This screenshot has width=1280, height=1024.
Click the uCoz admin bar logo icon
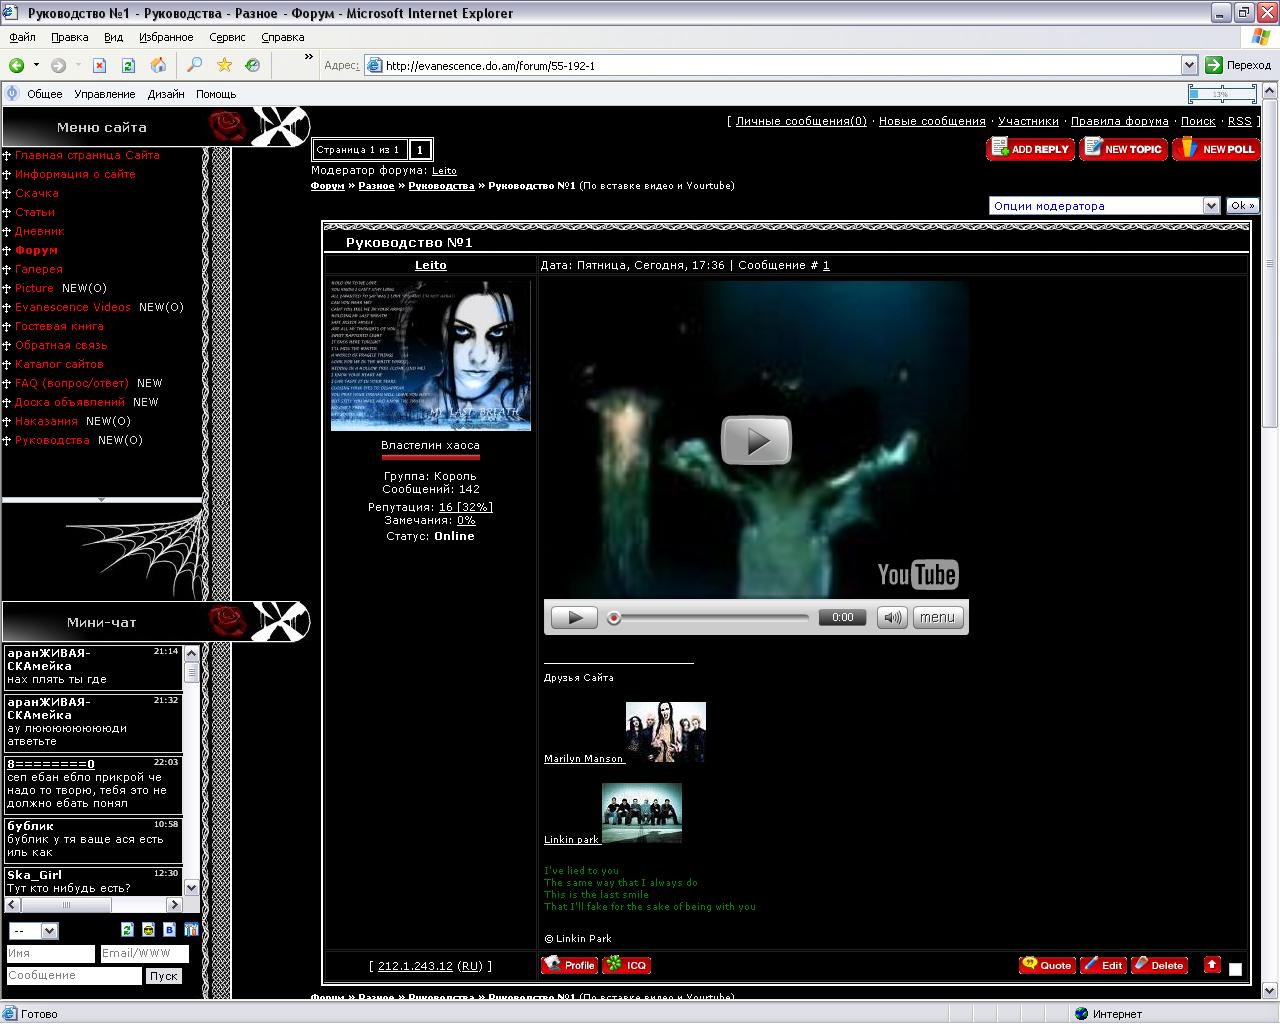coord(12,94)
